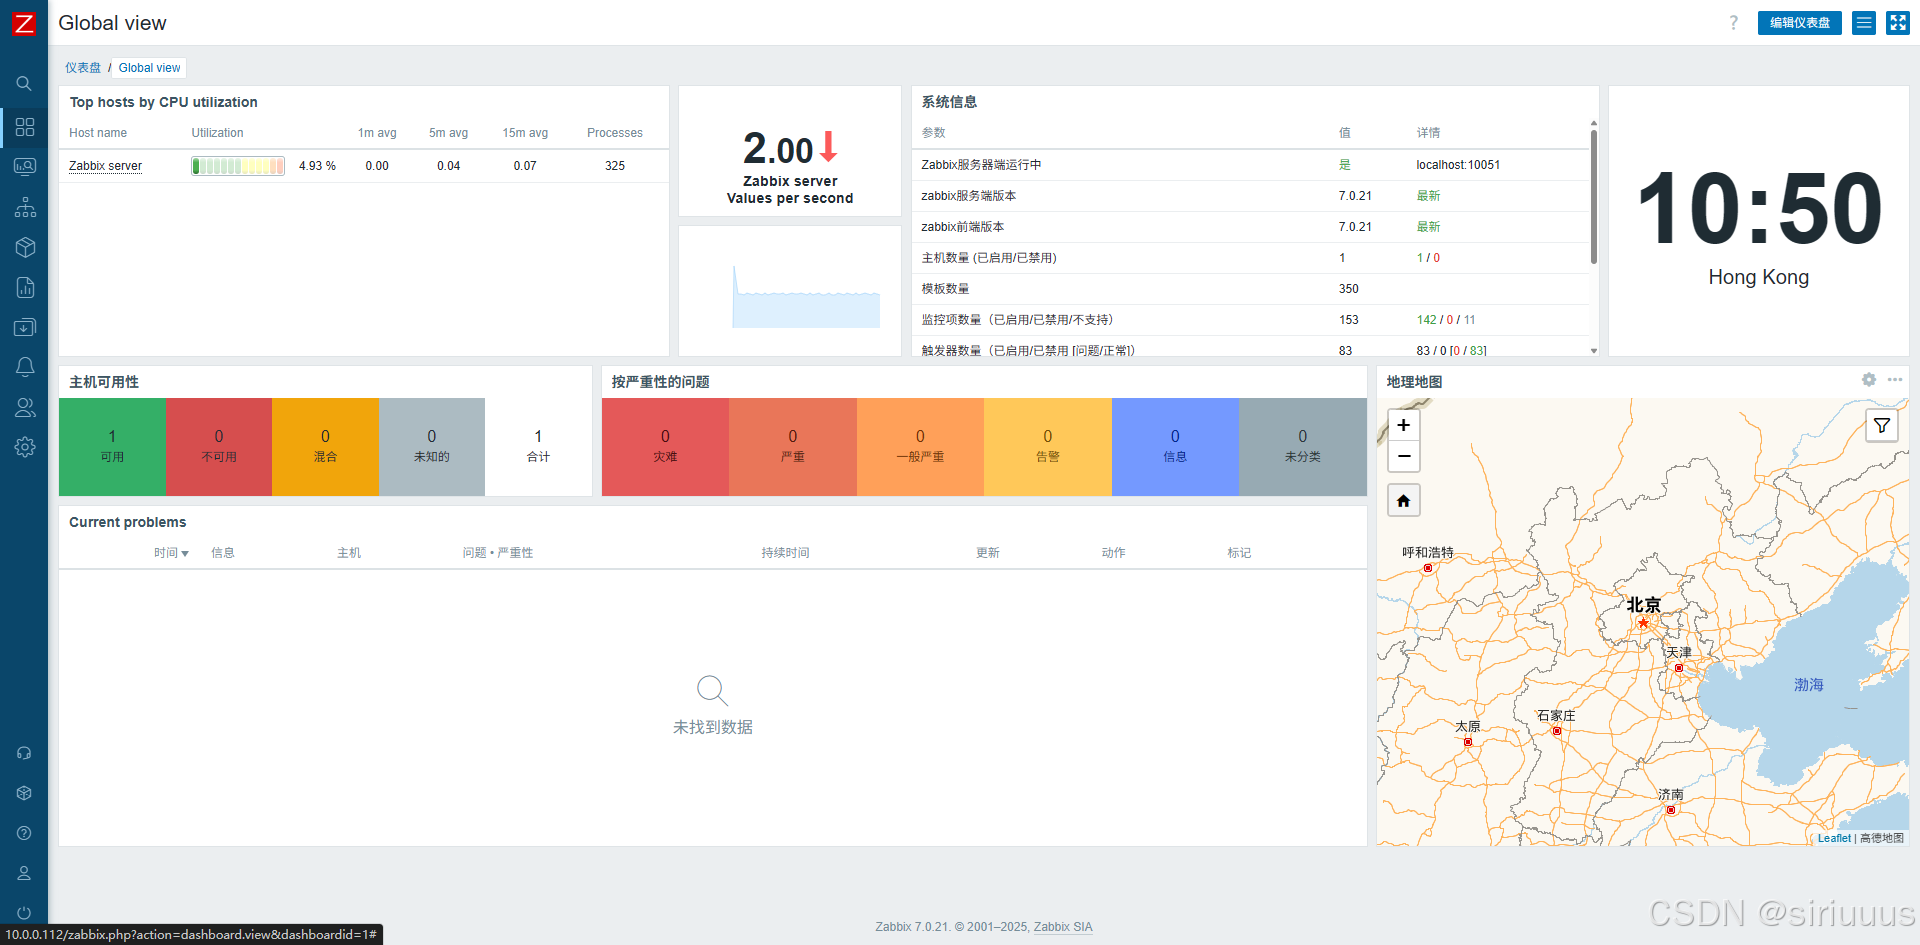1920x945 pixels.
Task: Sort problems by 时间 column header
Action: [x=171, y=553]
